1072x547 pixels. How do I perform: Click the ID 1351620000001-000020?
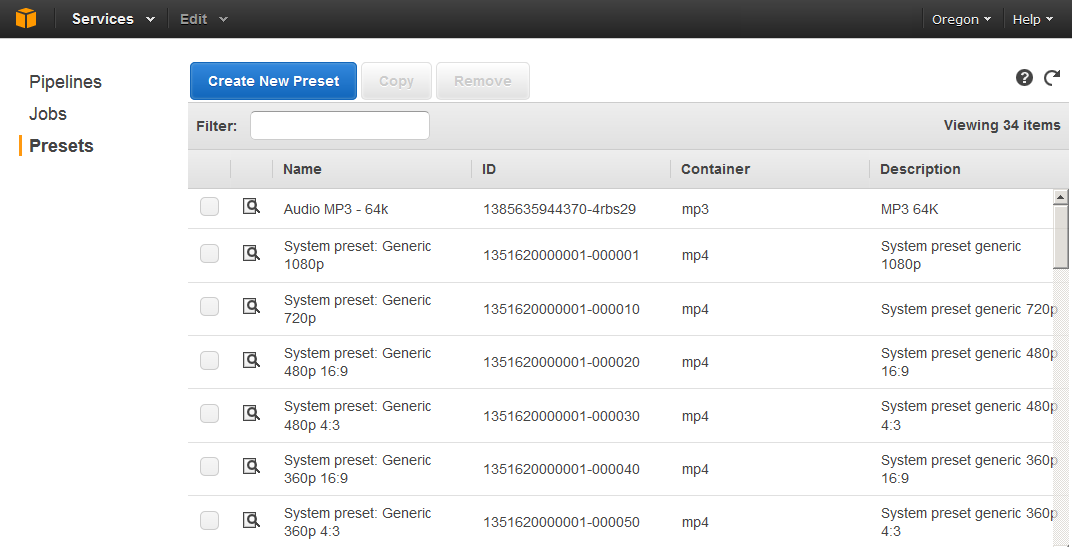[x=561, y=362]
